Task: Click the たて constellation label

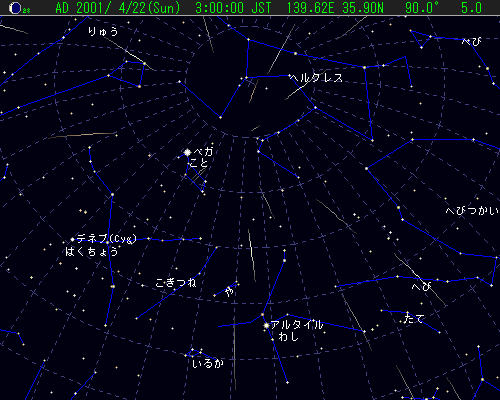Action: click(x=414, y=318)
